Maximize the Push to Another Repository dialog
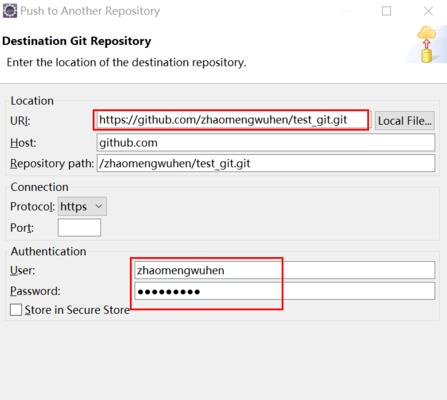Image resolution: width=447 pixels, height=400 pixels. tap(386, 11)
